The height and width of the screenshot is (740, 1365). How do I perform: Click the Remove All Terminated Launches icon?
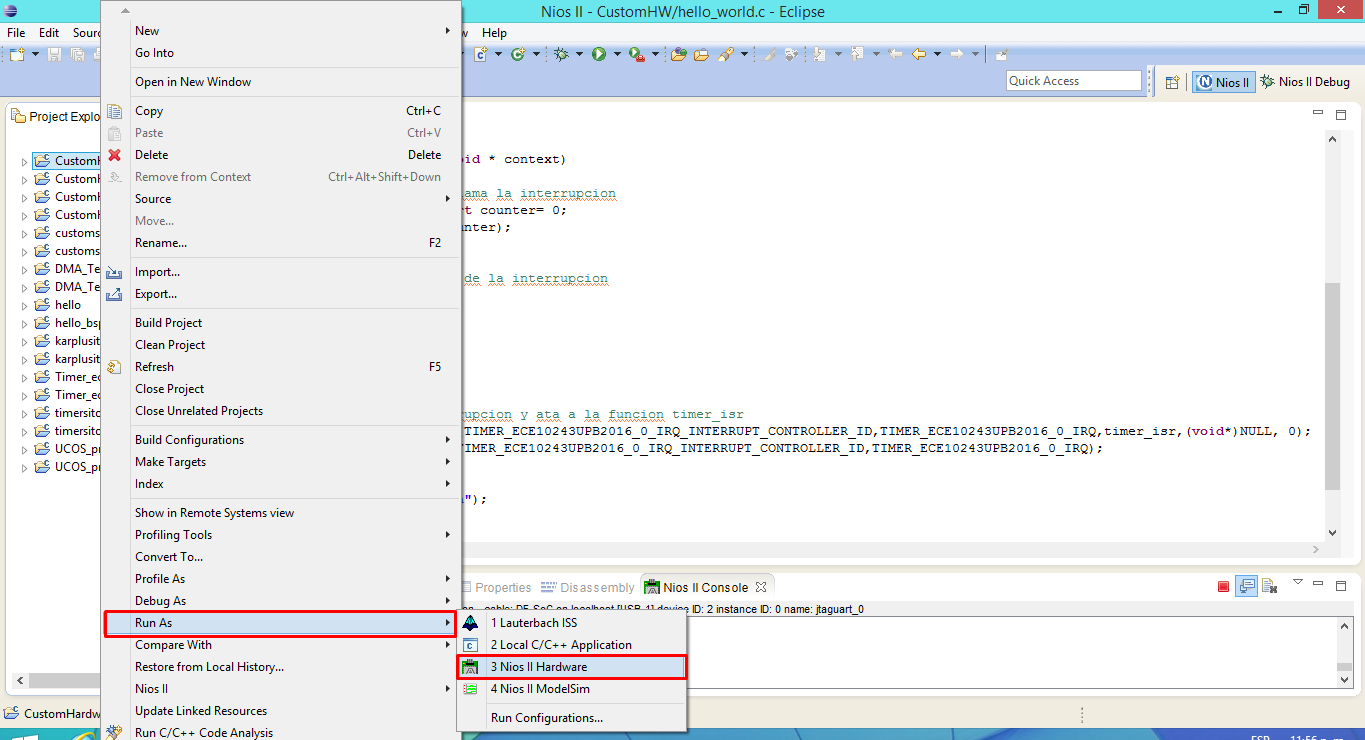click(x=1269, y=586)
